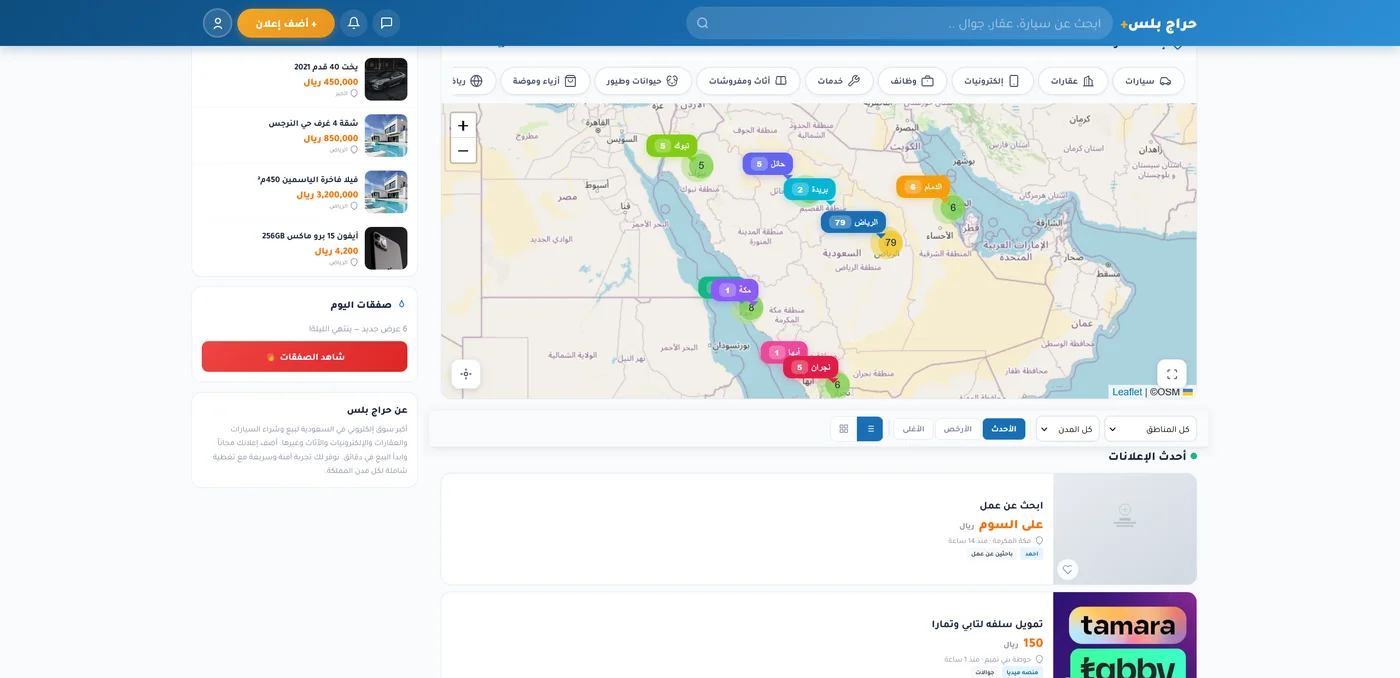Open the نجران map marker
Screen dimensions: 1400x678
click(810, 367)
